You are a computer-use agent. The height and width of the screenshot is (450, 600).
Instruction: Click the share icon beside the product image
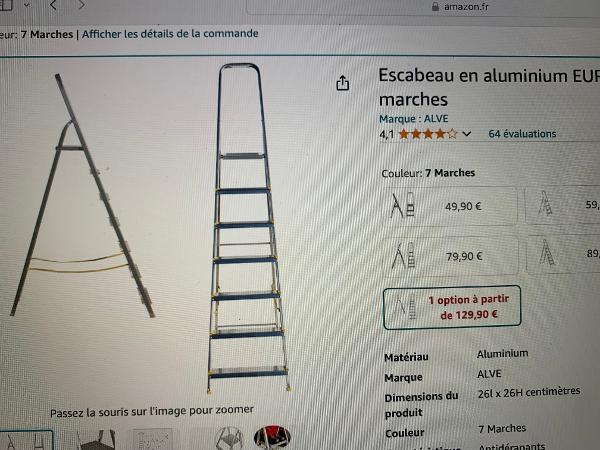(342, 83)
